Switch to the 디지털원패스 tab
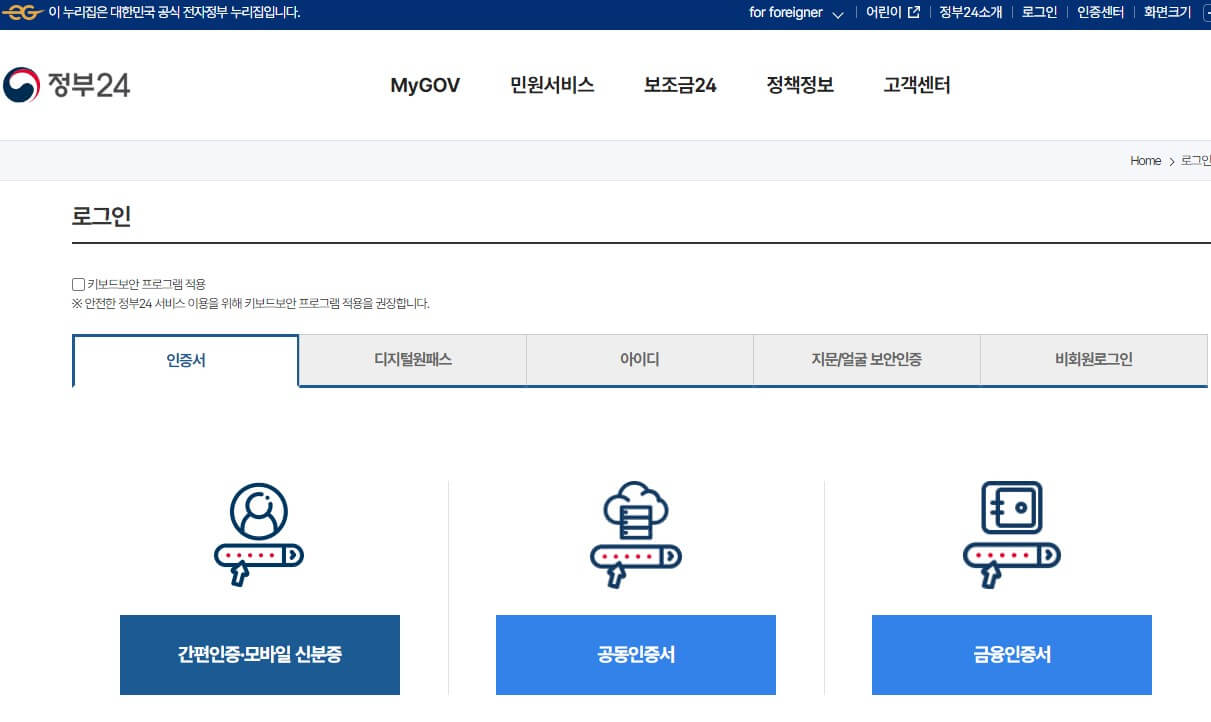1211x722 pixels. pos(411,359)
